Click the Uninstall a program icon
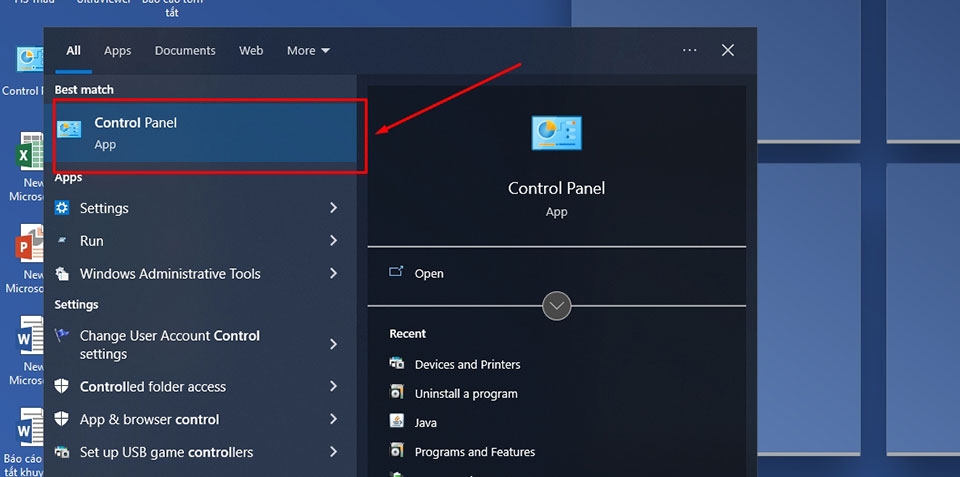 397,392
